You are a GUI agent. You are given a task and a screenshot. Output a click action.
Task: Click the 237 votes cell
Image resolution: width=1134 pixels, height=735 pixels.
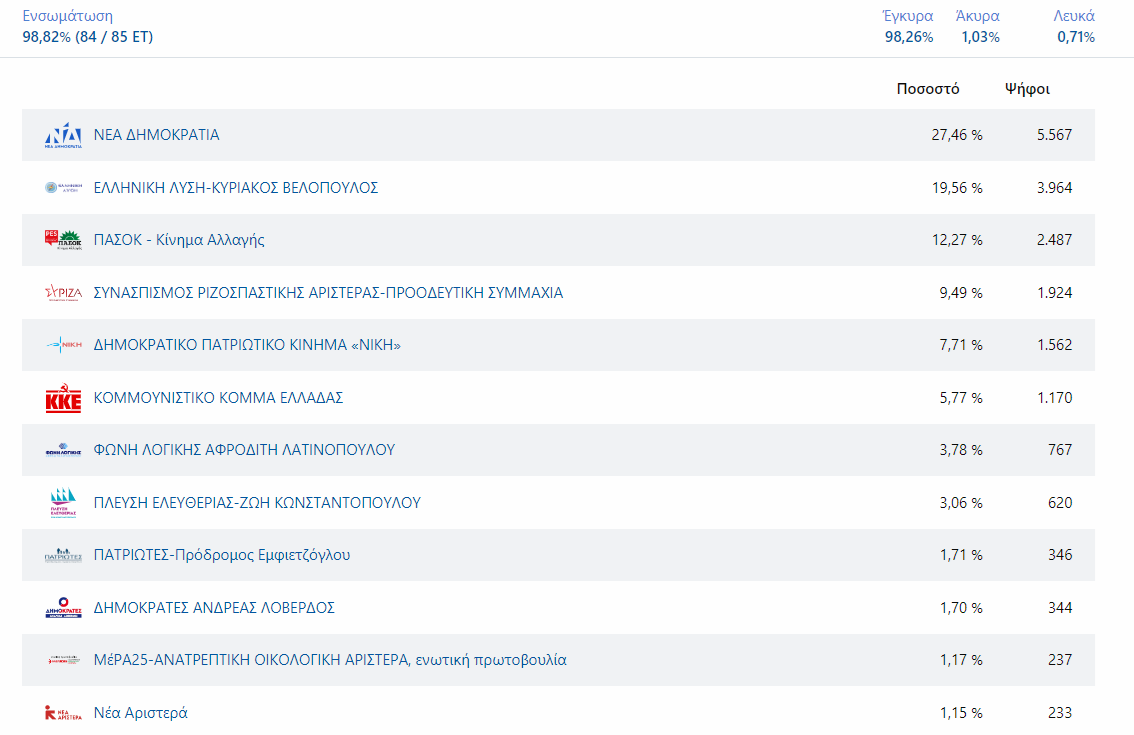1060,660
